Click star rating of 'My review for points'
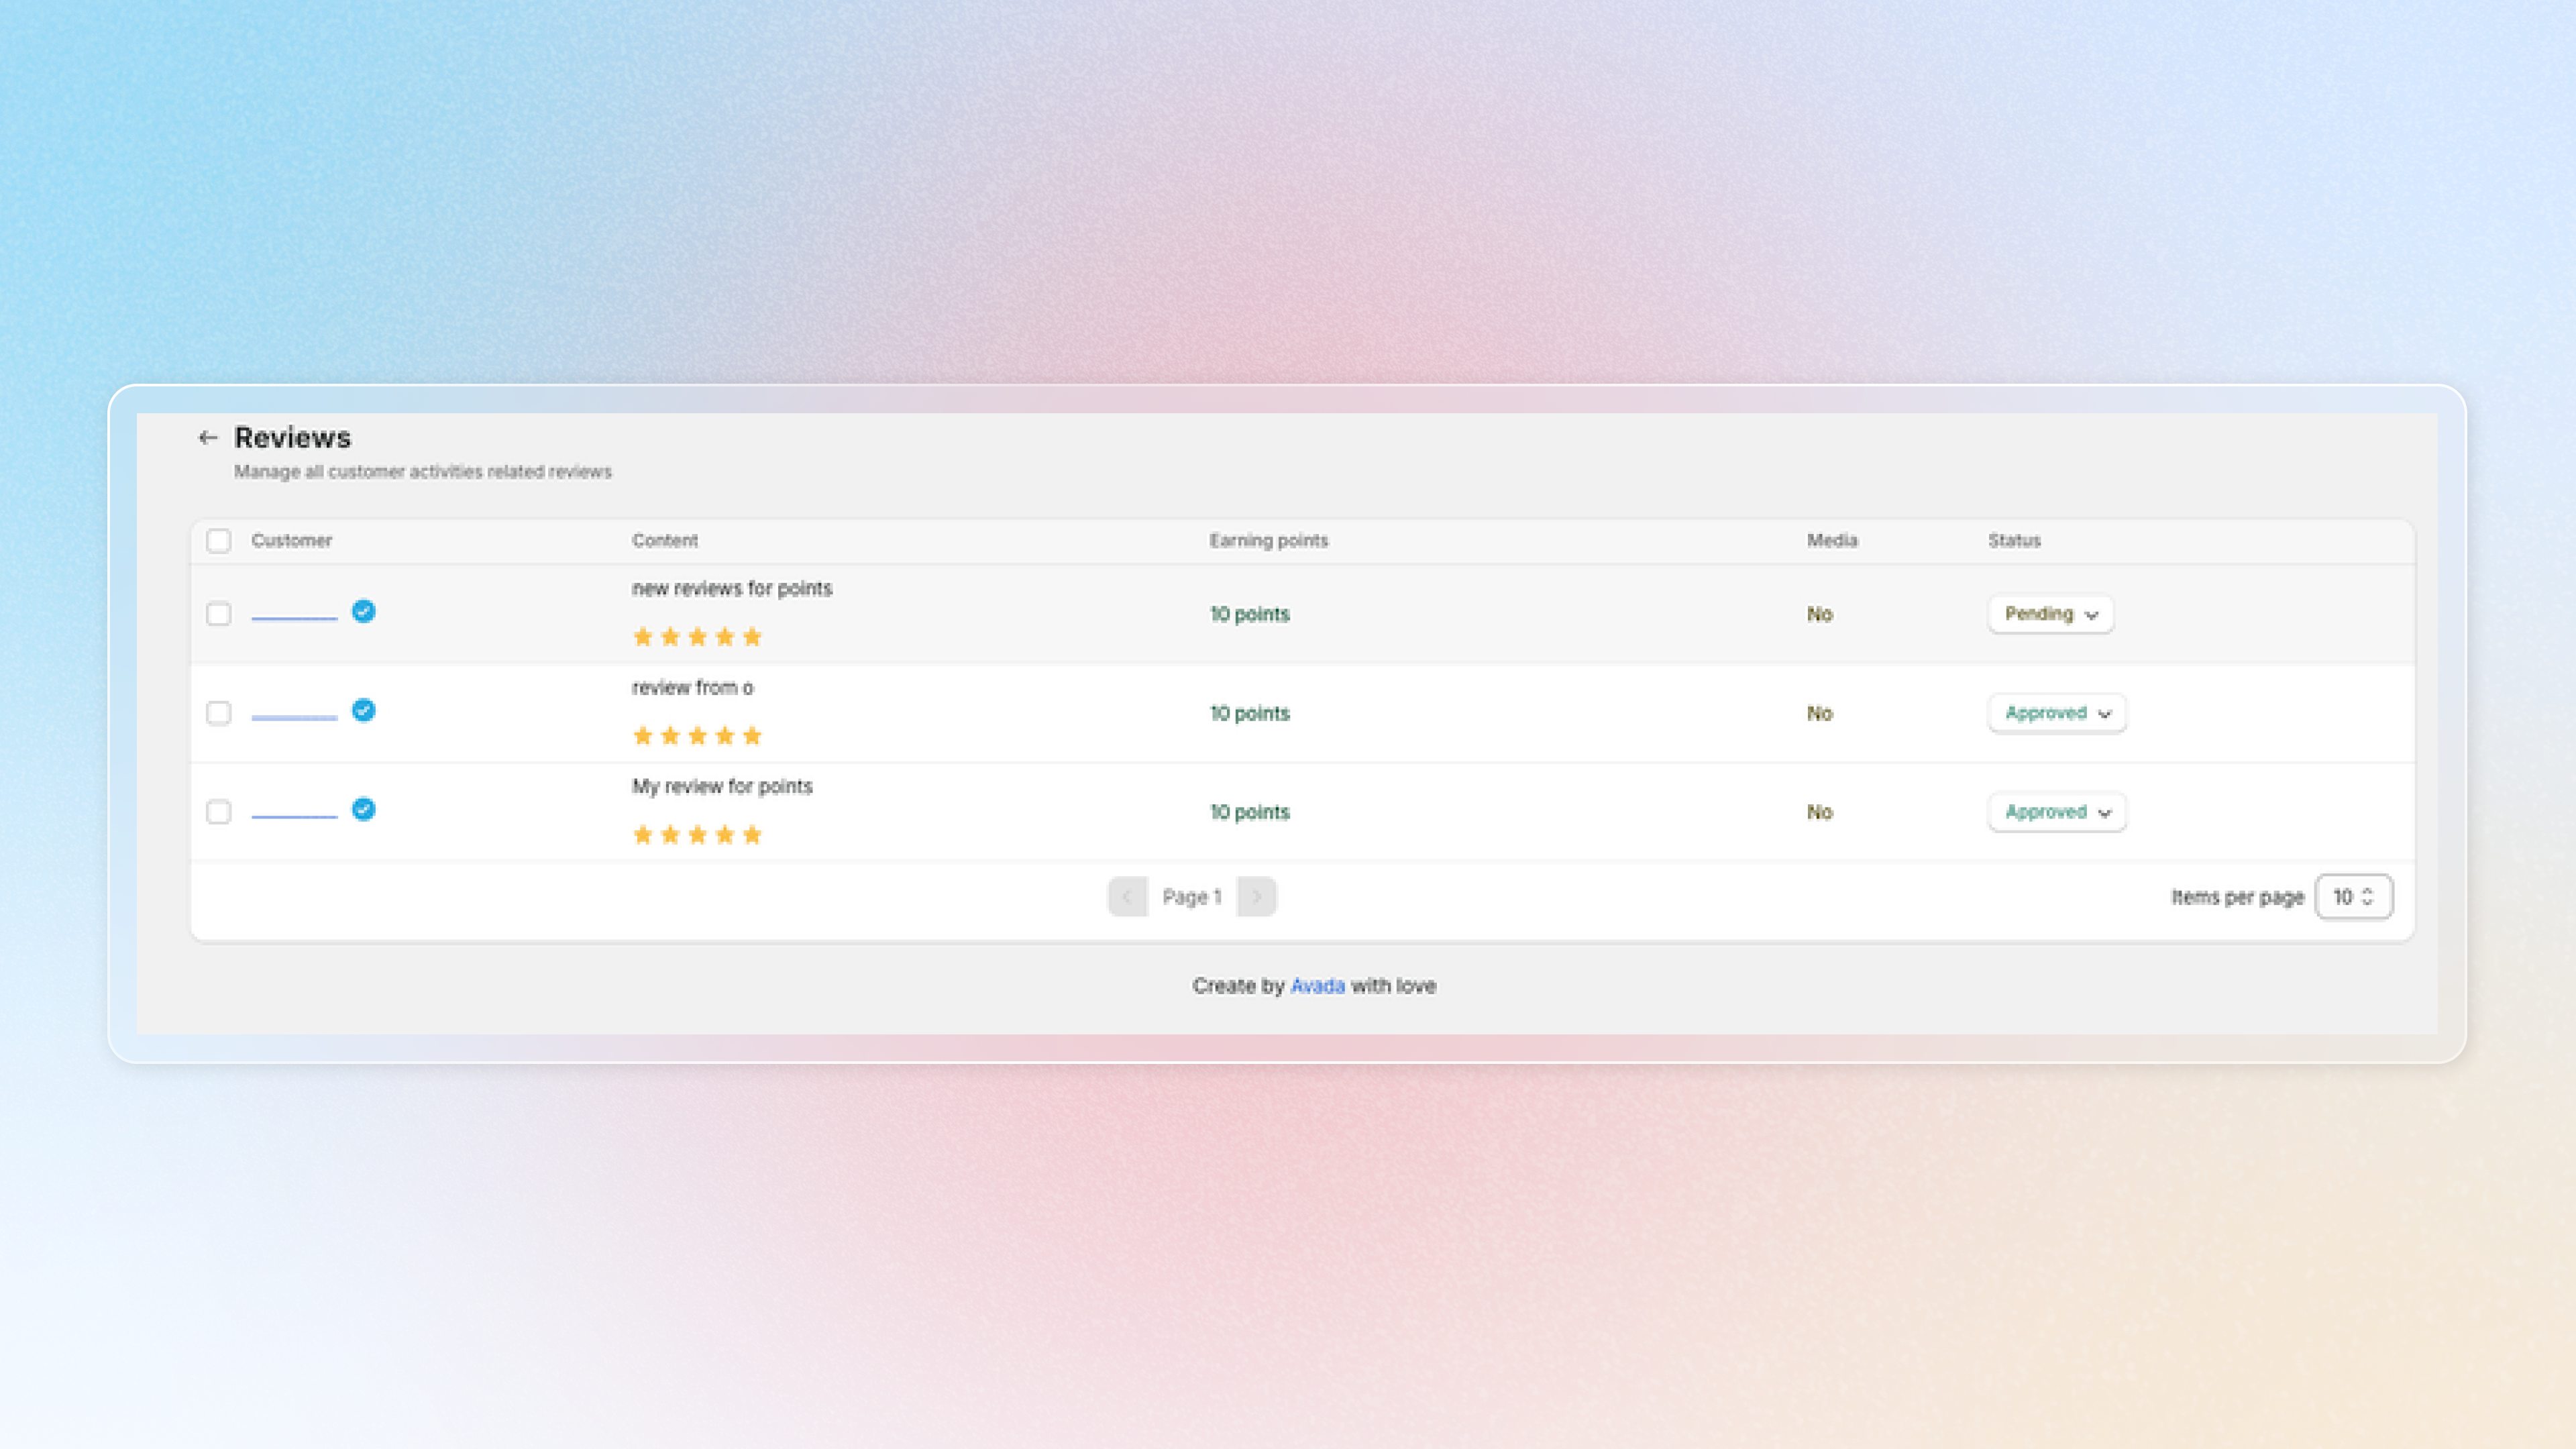Viewport: 2576px width, 1449px height. (697, 835)
